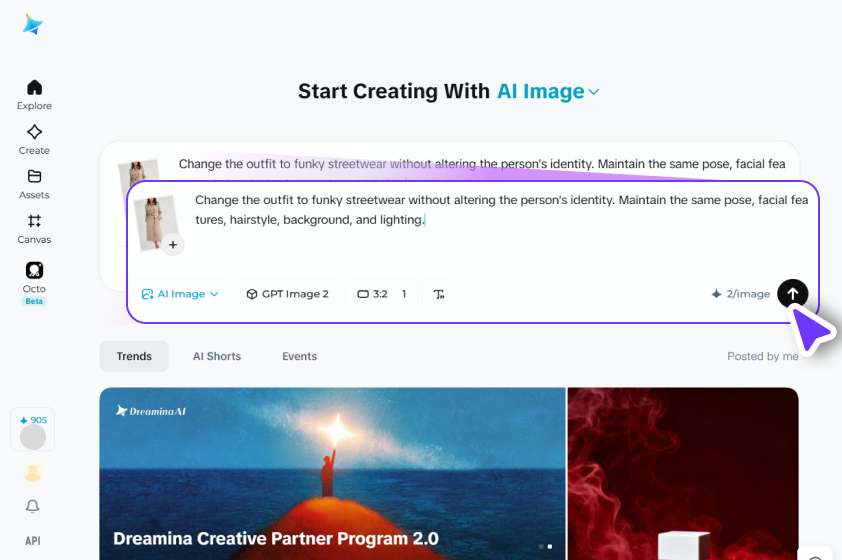Viewport: 842px width, 560px height.
Task: Click the plus button to add a reference image
Action: (x=173, y=245)
